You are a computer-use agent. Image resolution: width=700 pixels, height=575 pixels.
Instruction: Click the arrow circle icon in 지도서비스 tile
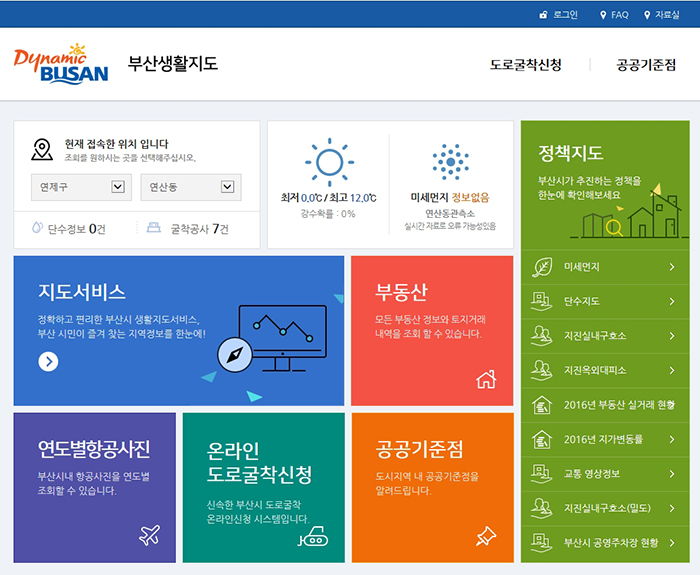click(x=48, y=362)
